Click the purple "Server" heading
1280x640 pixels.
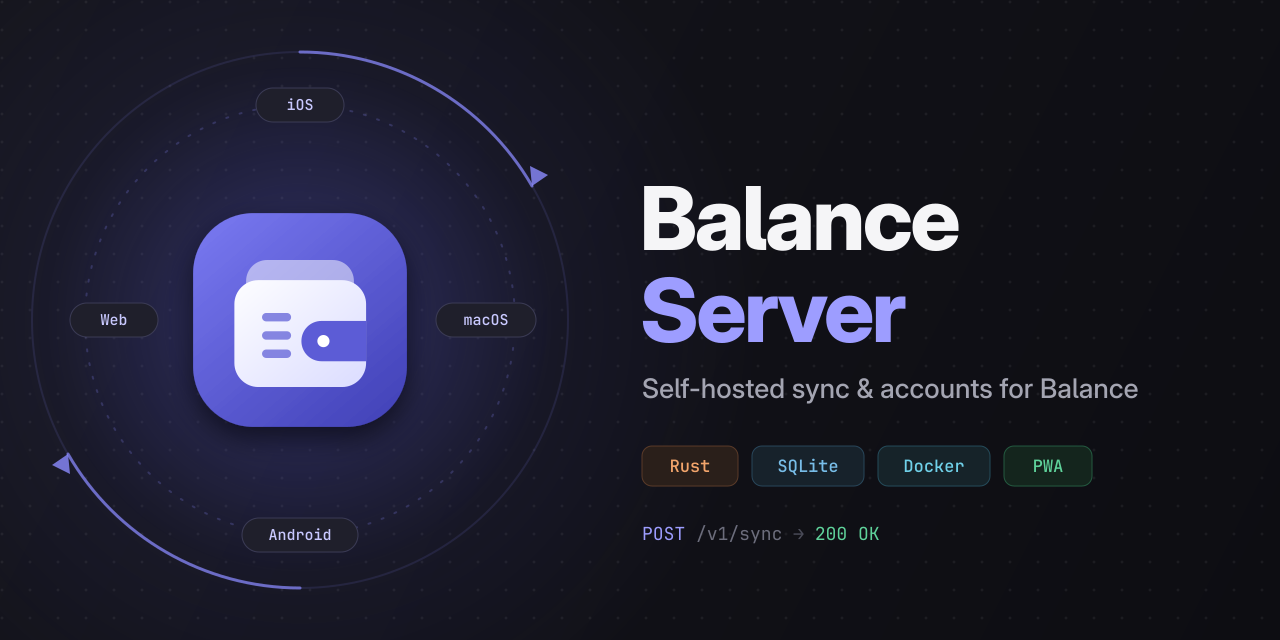click(x=773, y=311)
